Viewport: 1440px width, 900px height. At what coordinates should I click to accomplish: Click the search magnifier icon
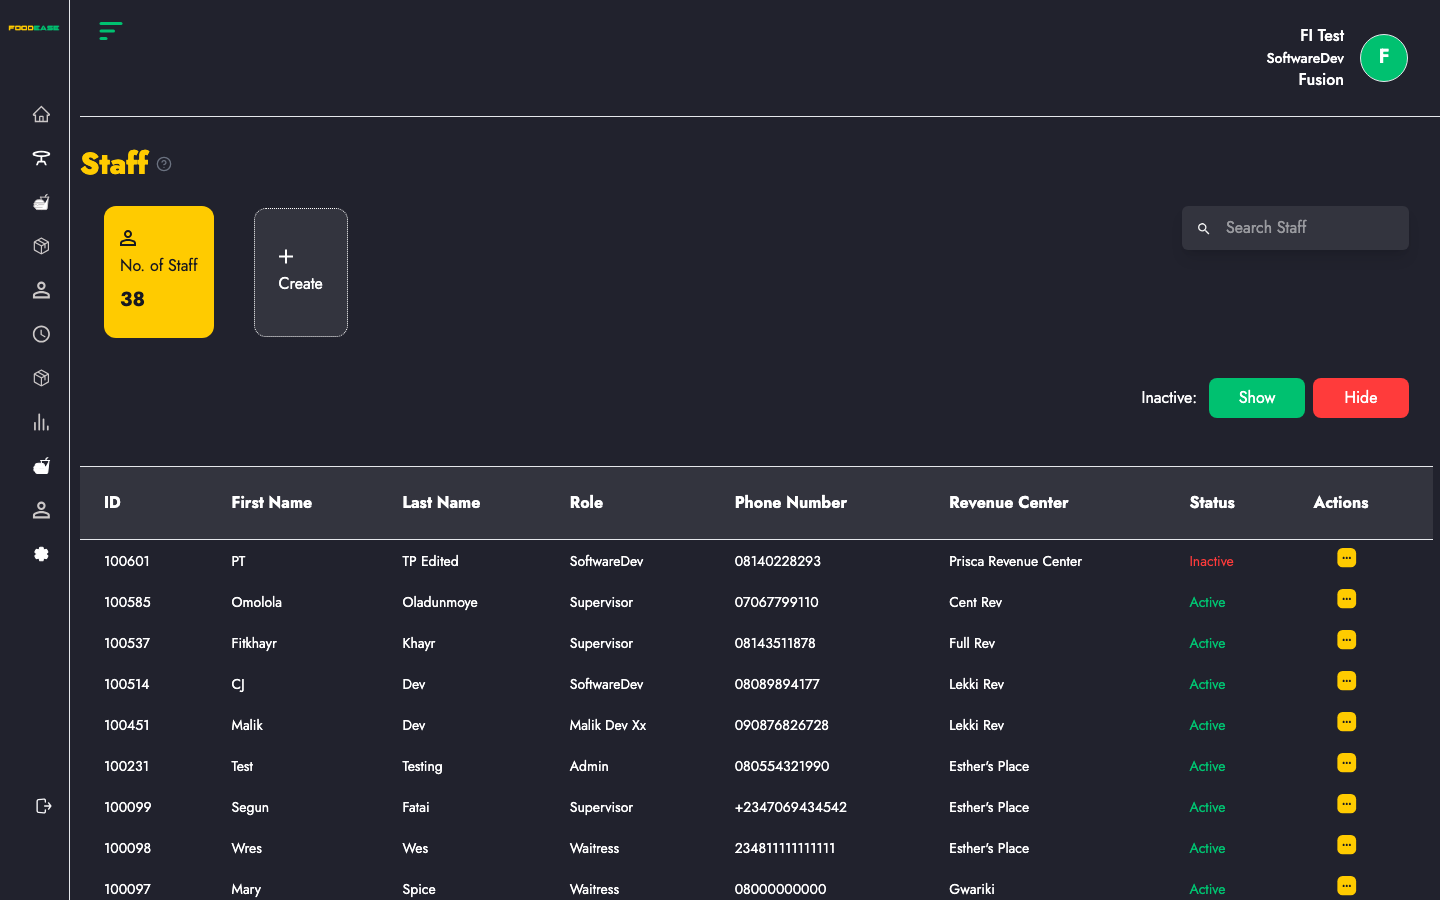1204,229
